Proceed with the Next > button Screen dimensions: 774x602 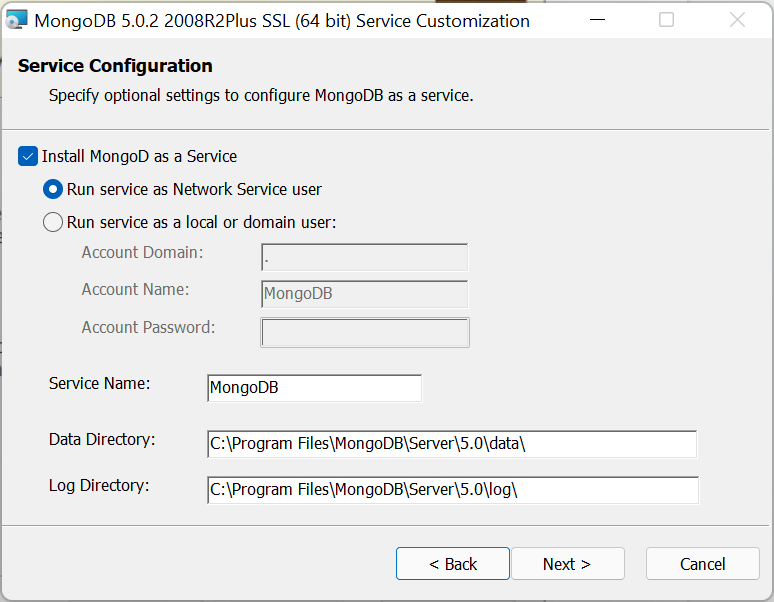568,564
